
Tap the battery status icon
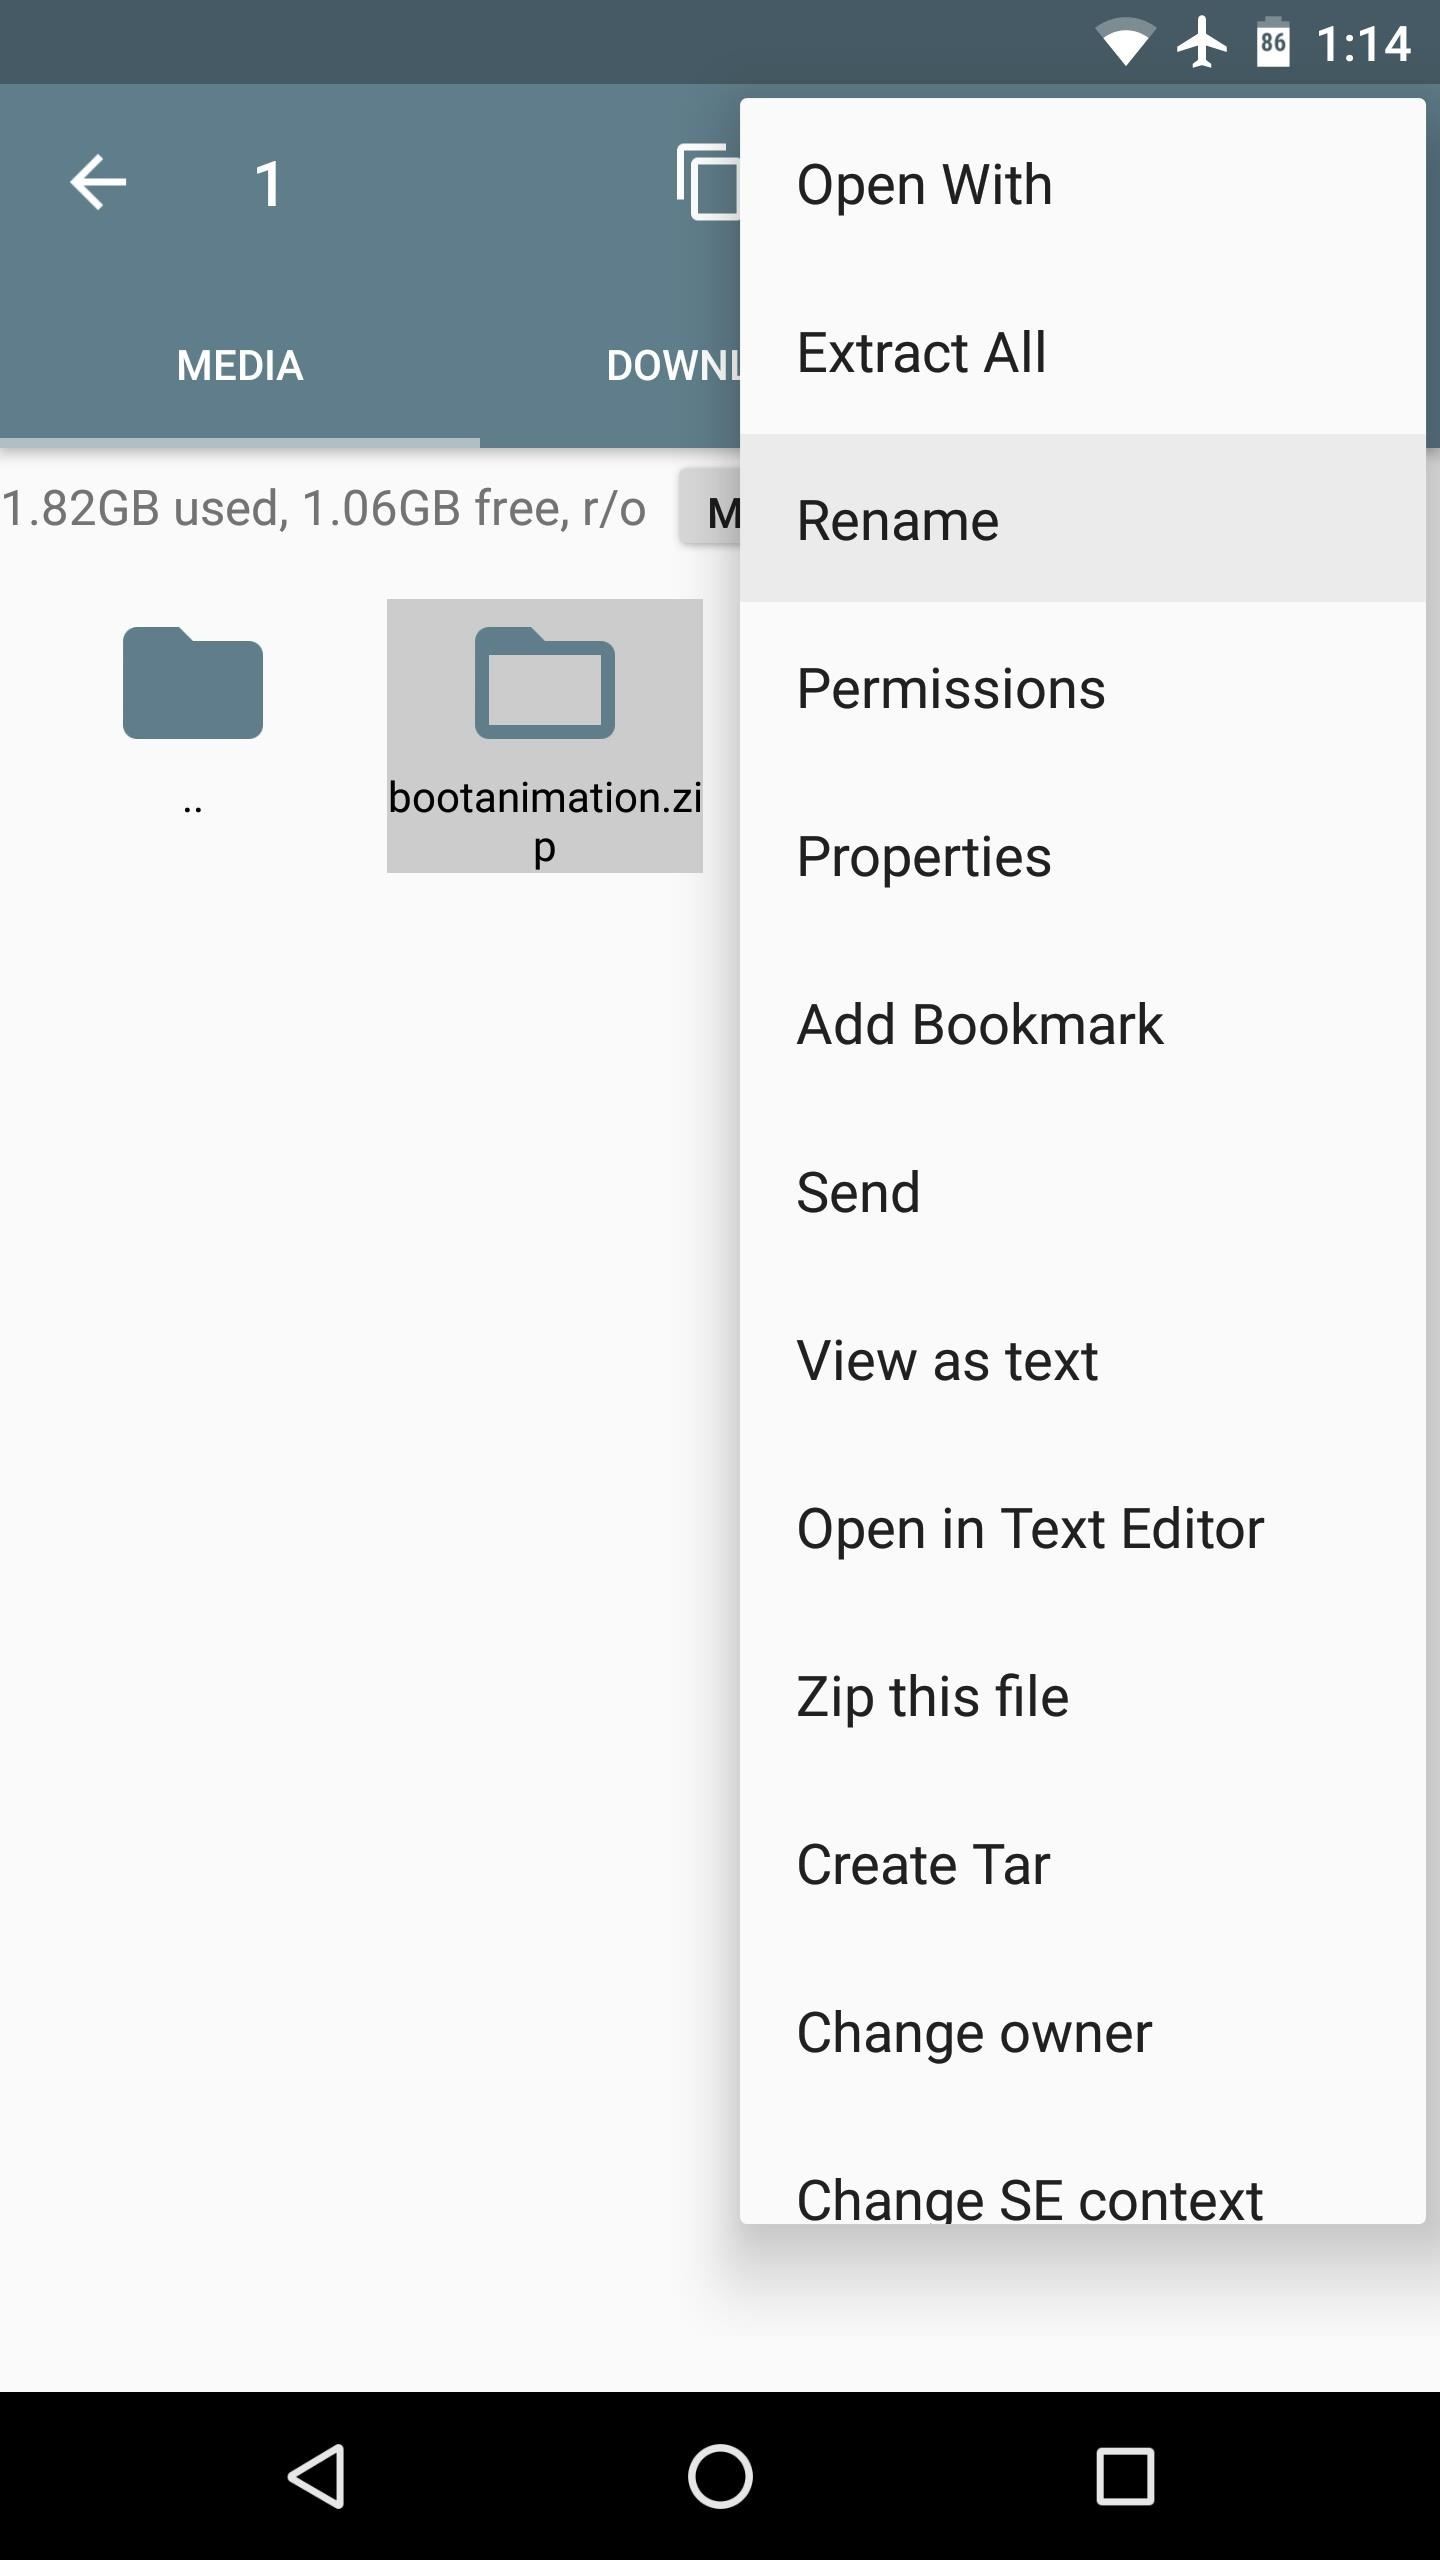[1272, 42]
